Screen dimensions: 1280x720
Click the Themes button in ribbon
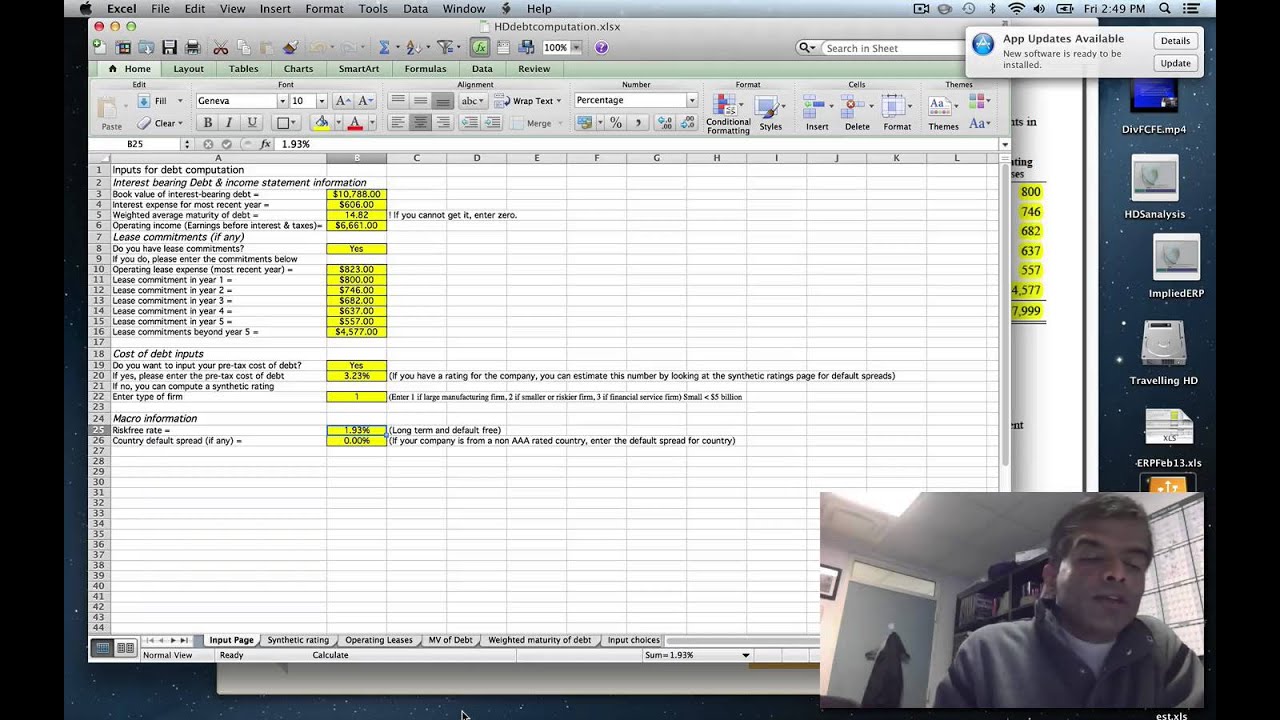pos(943,113)
